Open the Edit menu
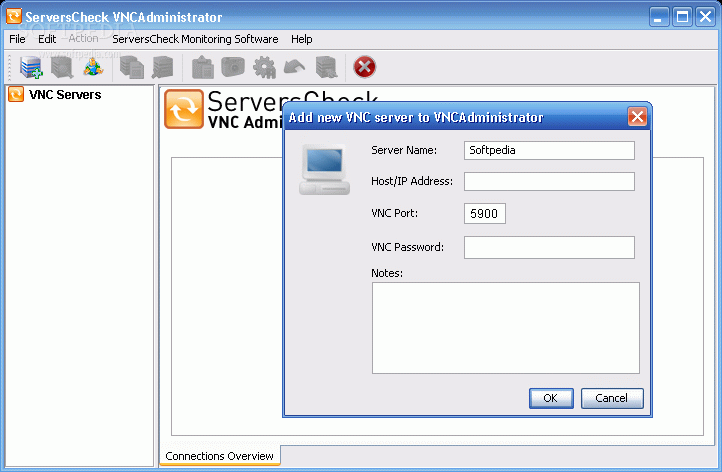 point(47,39)
